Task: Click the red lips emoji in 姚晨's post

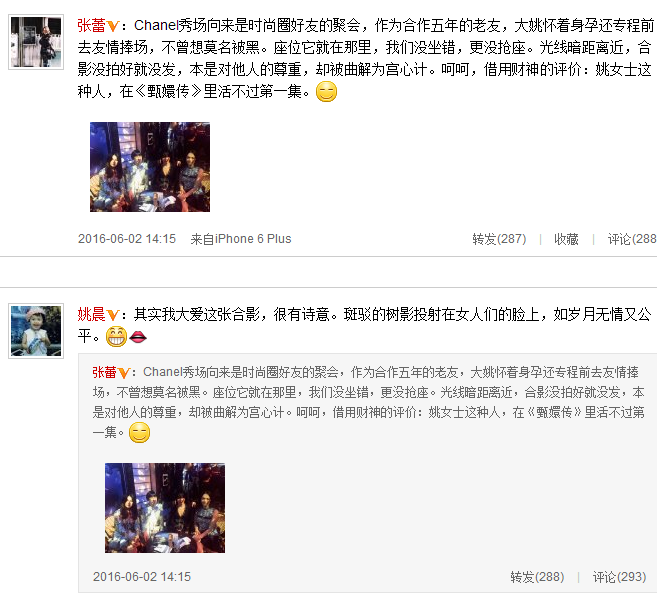Action: 138,337
